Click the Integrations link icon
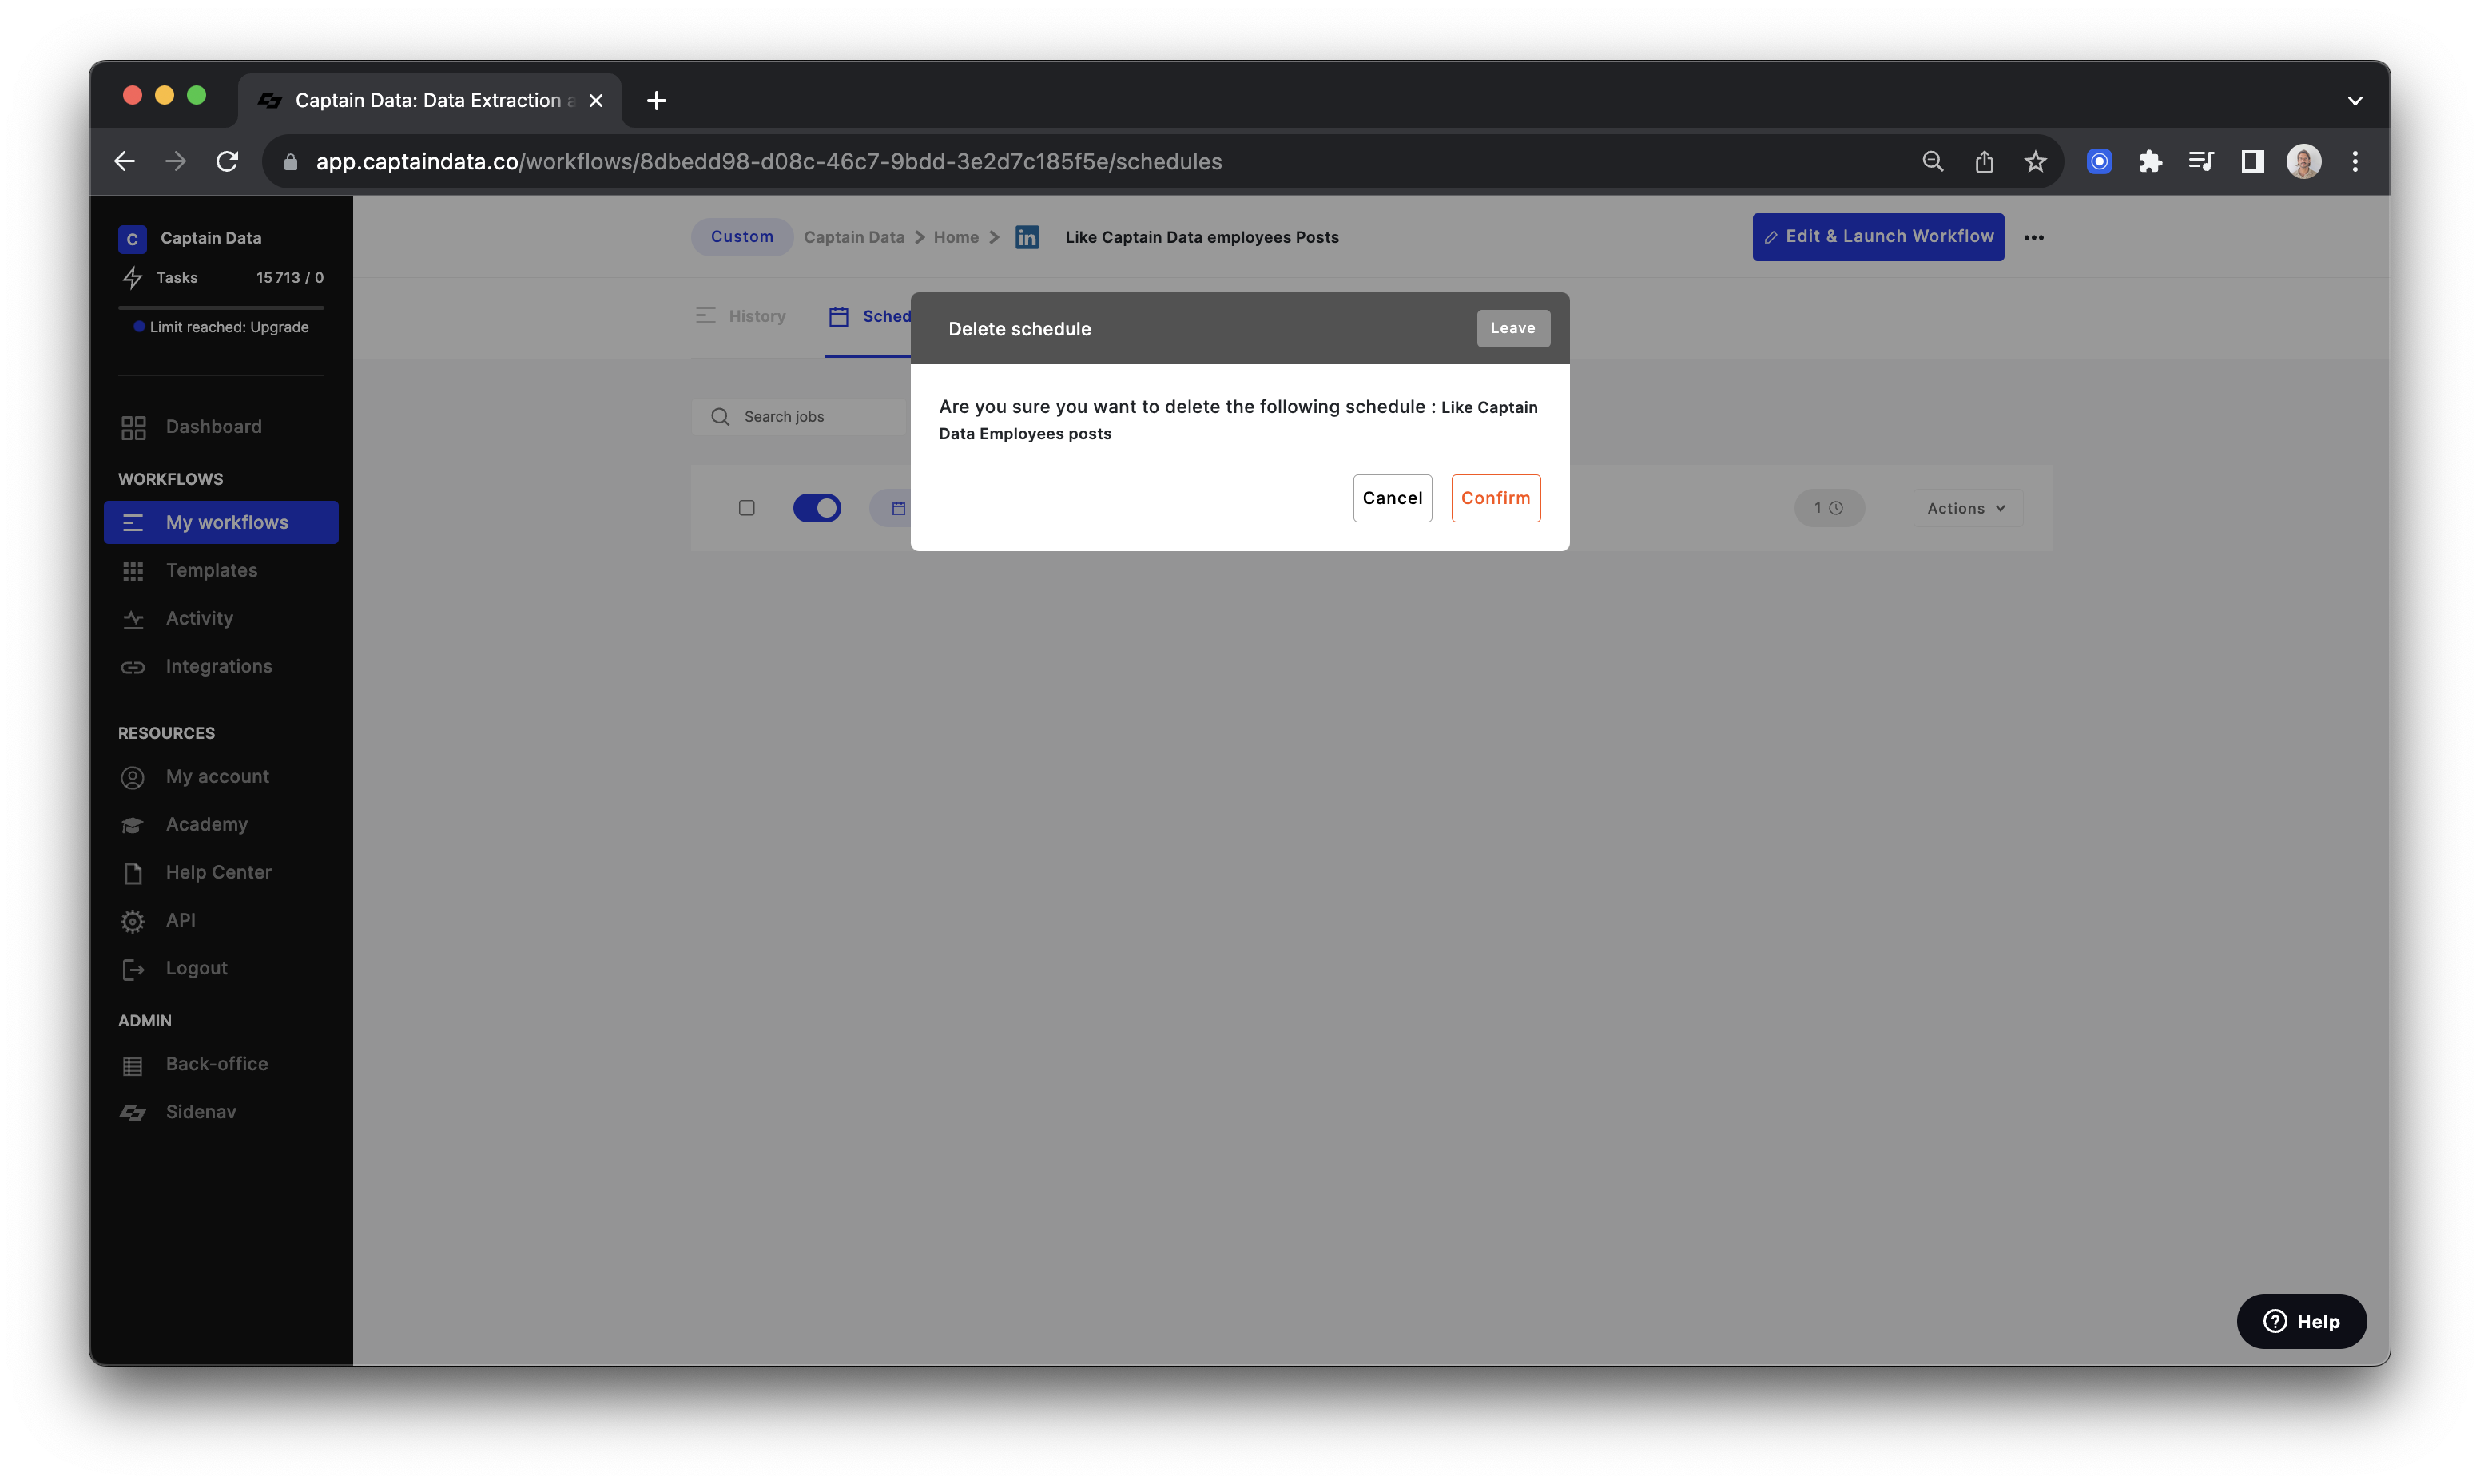This screenshot has width=2480, height=1484. coord(133,667)
